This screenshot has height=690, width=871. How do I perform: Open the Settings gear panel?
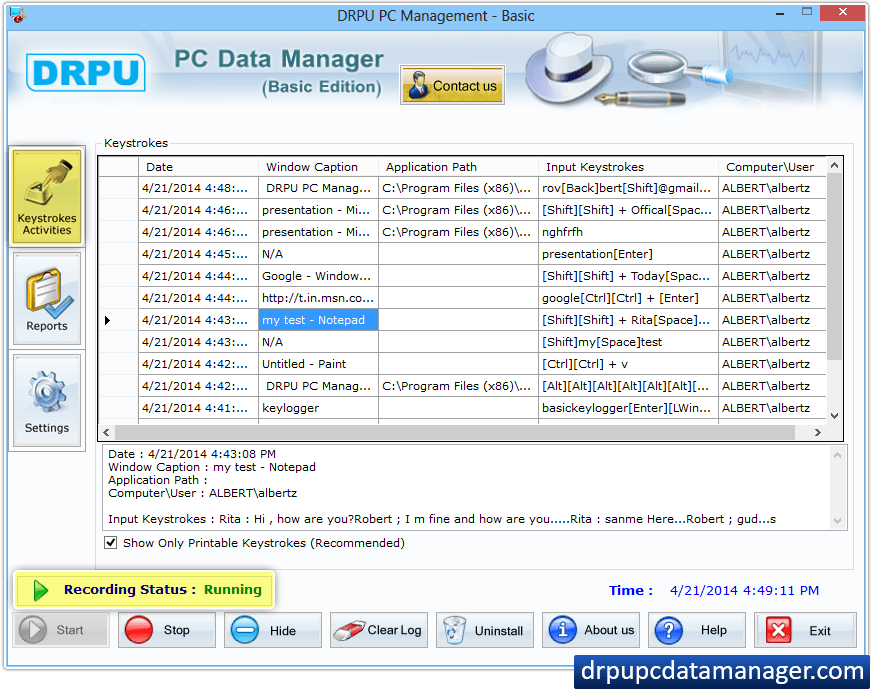click(47, 401)
